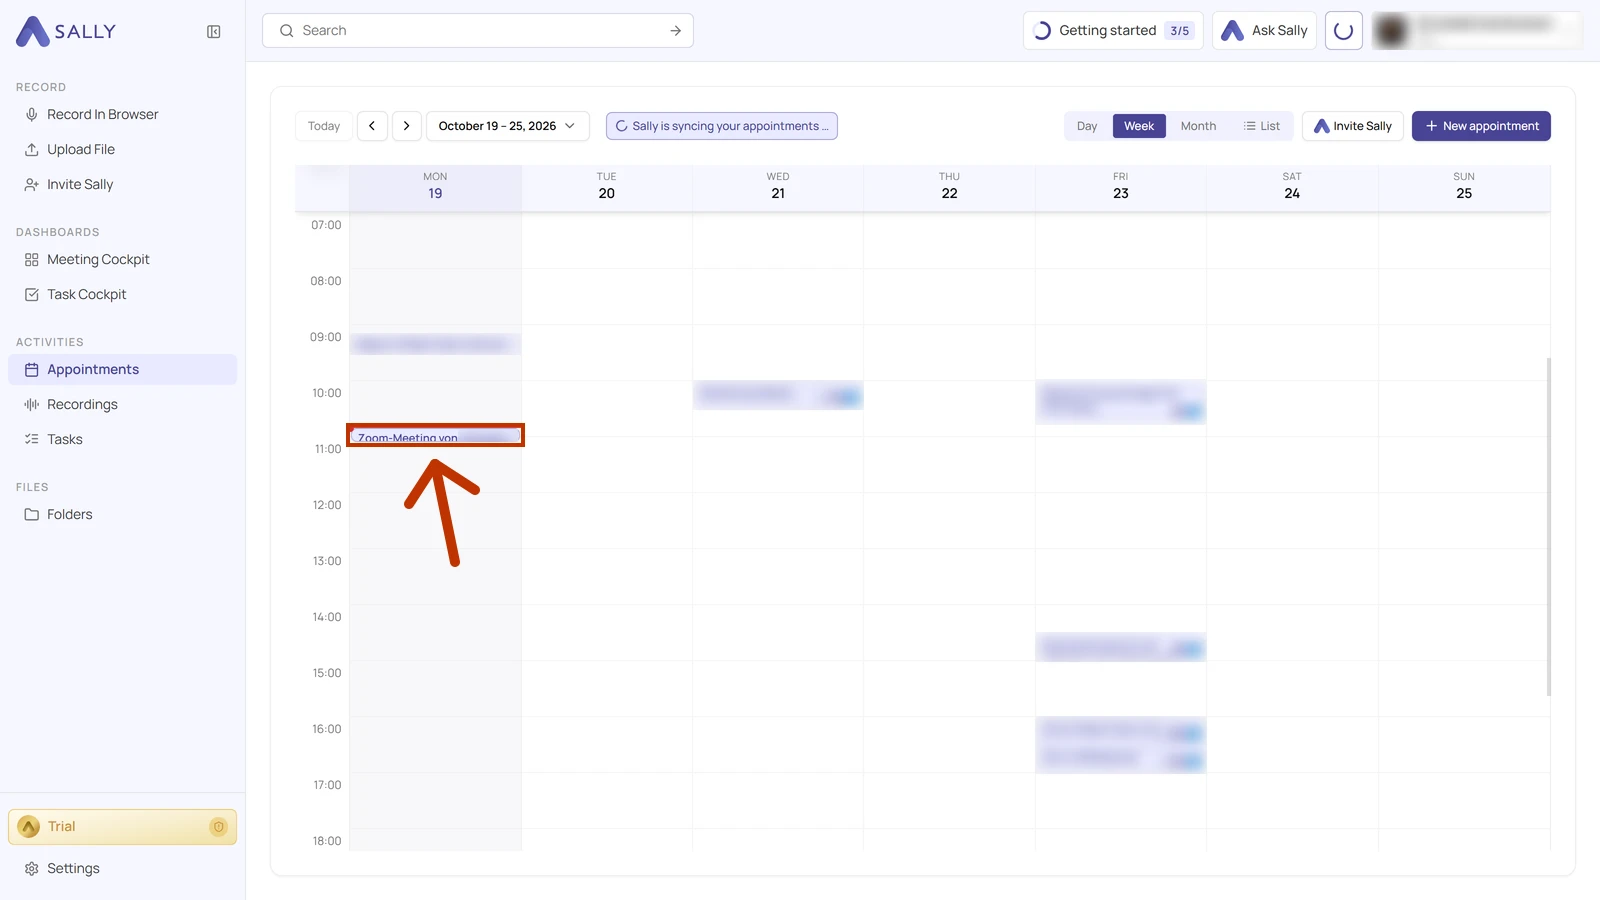Create a New appointment

pos(1481,126)
